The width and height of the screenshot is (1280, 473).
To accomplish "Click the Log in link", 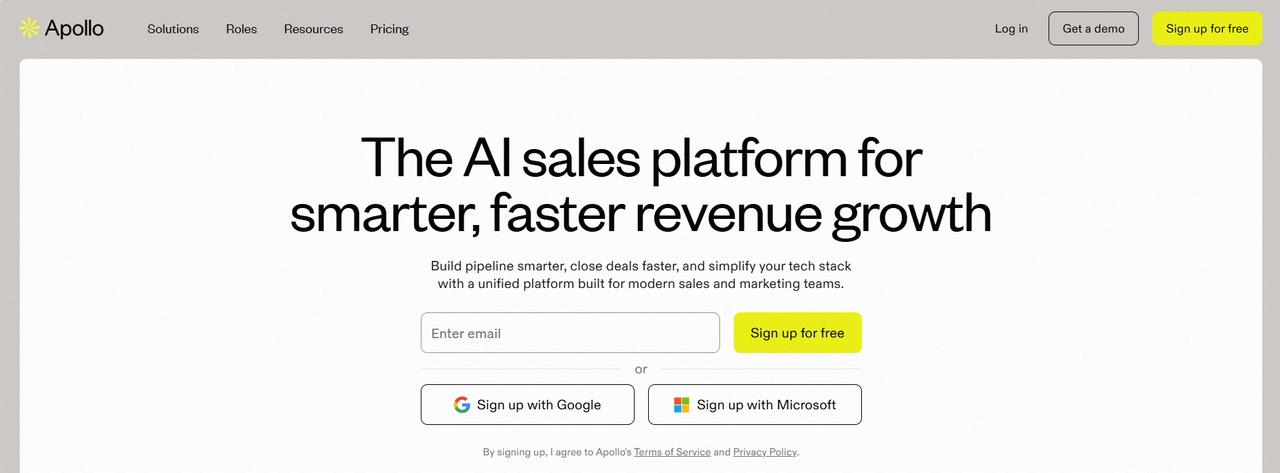I will point(1011,29).
